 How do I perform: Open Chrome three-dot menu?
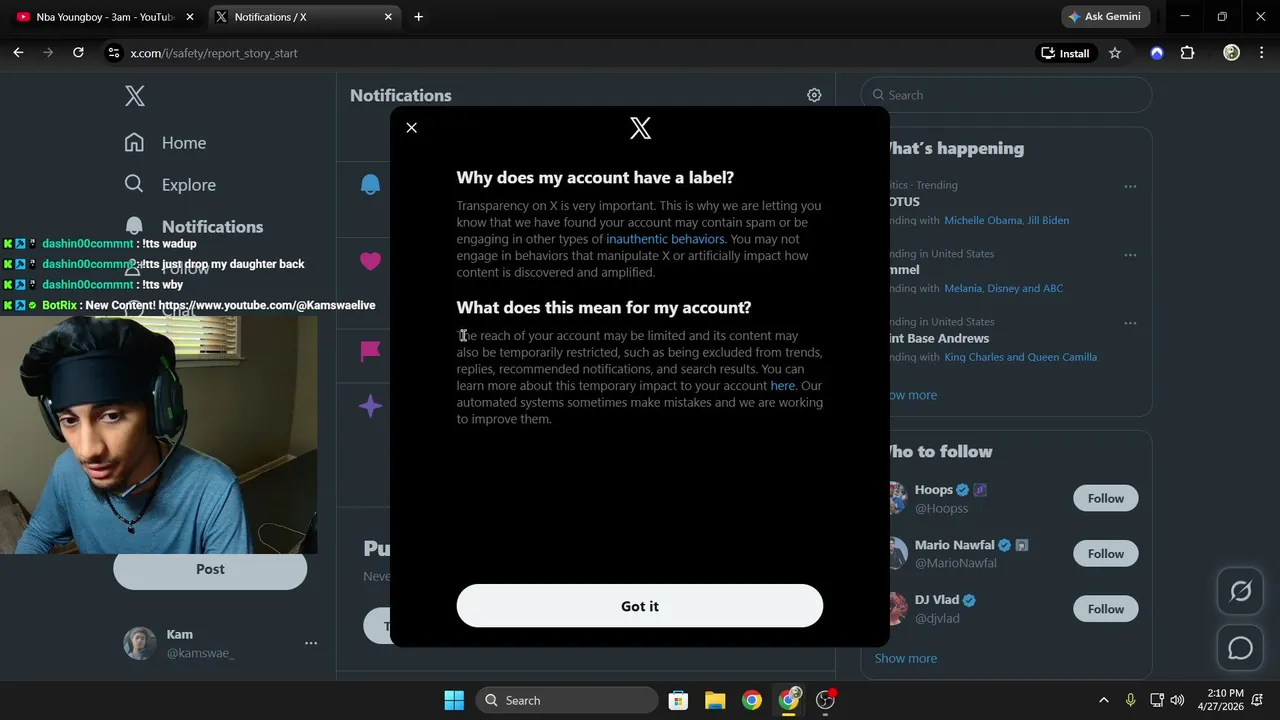(x=1261, y=53)
